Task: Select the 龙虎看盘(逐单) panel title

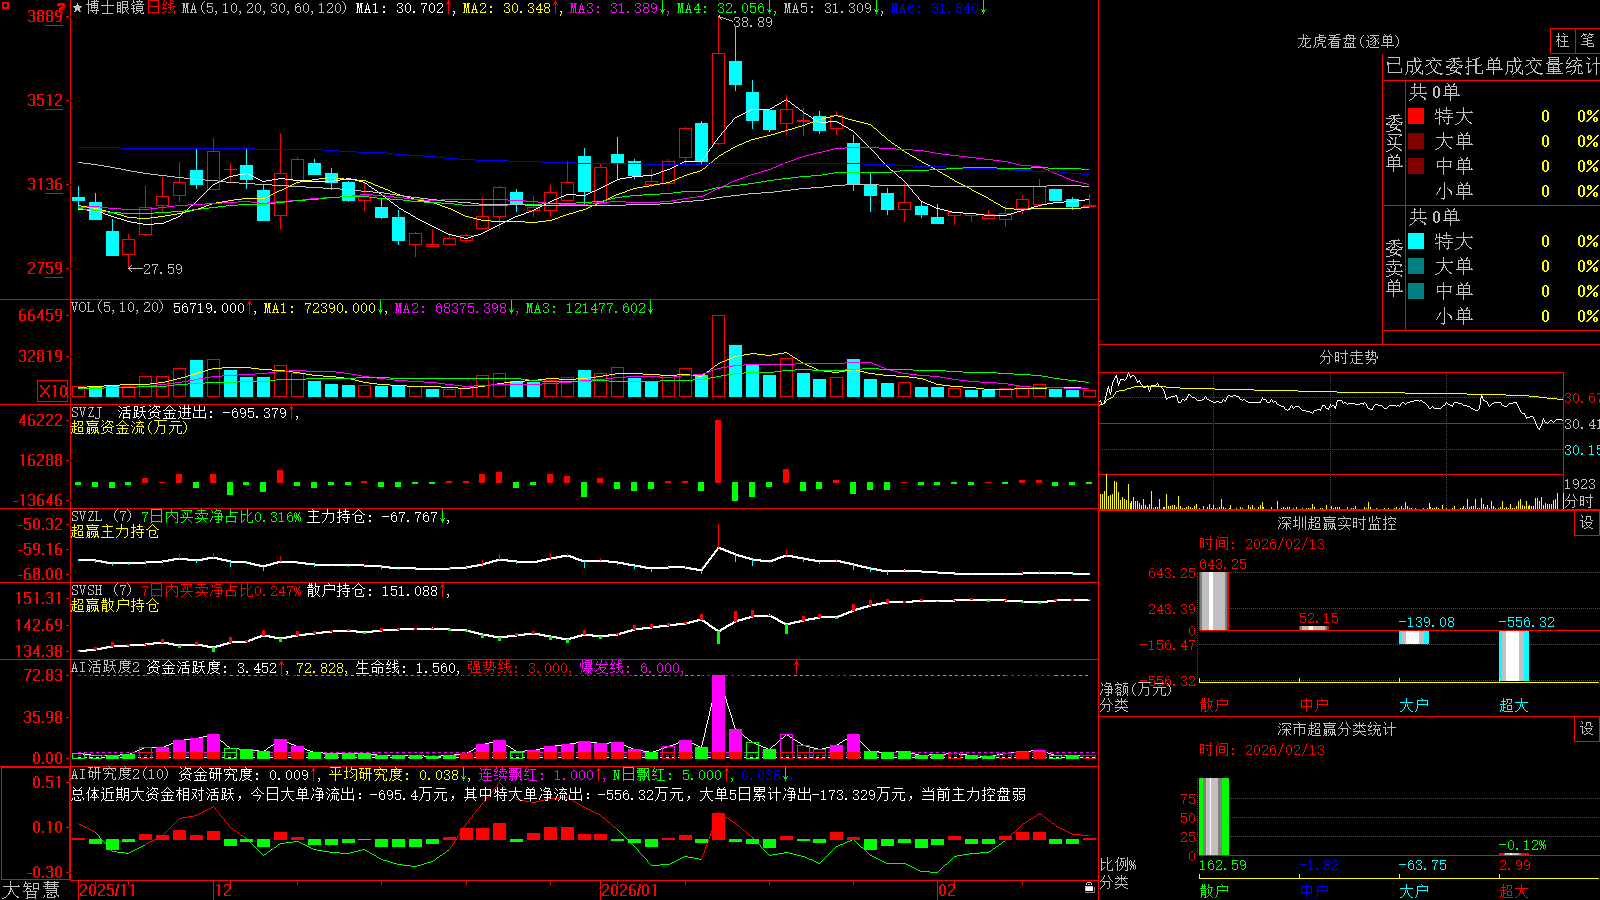Action: tap(1348, 41)
